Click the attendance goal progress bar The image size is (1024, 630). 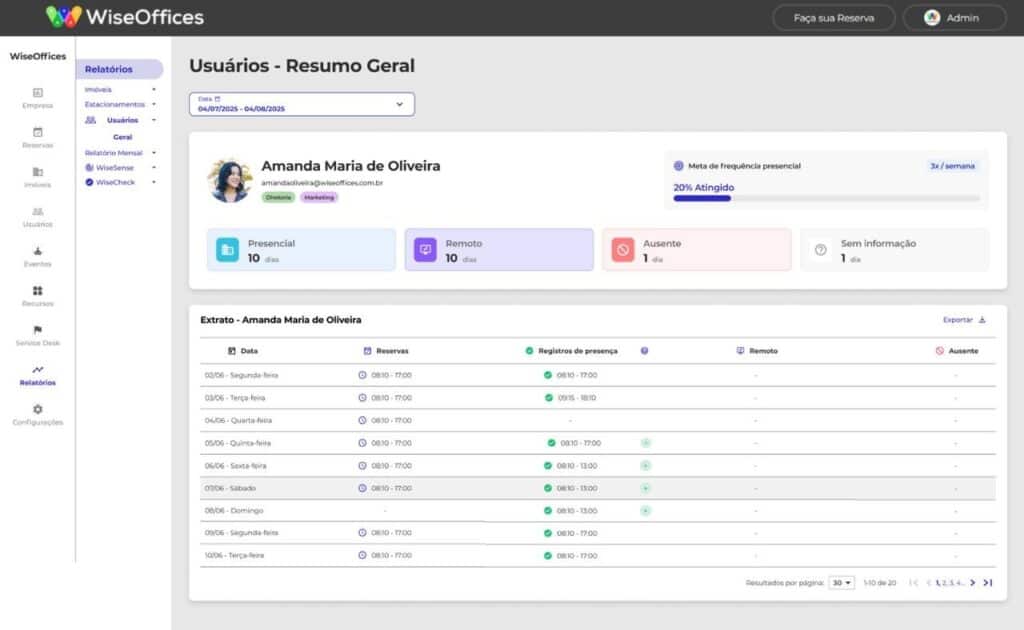coord(826,198)
